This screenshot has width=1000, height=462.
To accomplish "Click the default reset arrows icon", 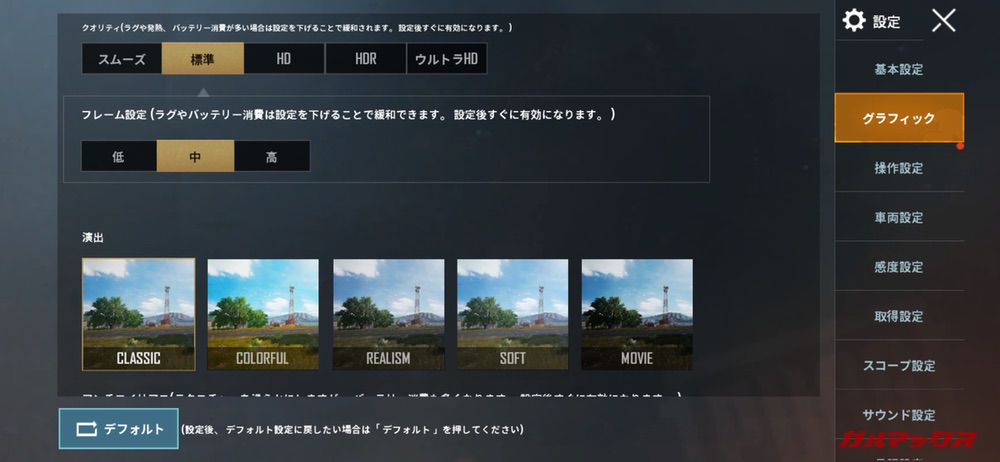I will [x=85, y=429].
